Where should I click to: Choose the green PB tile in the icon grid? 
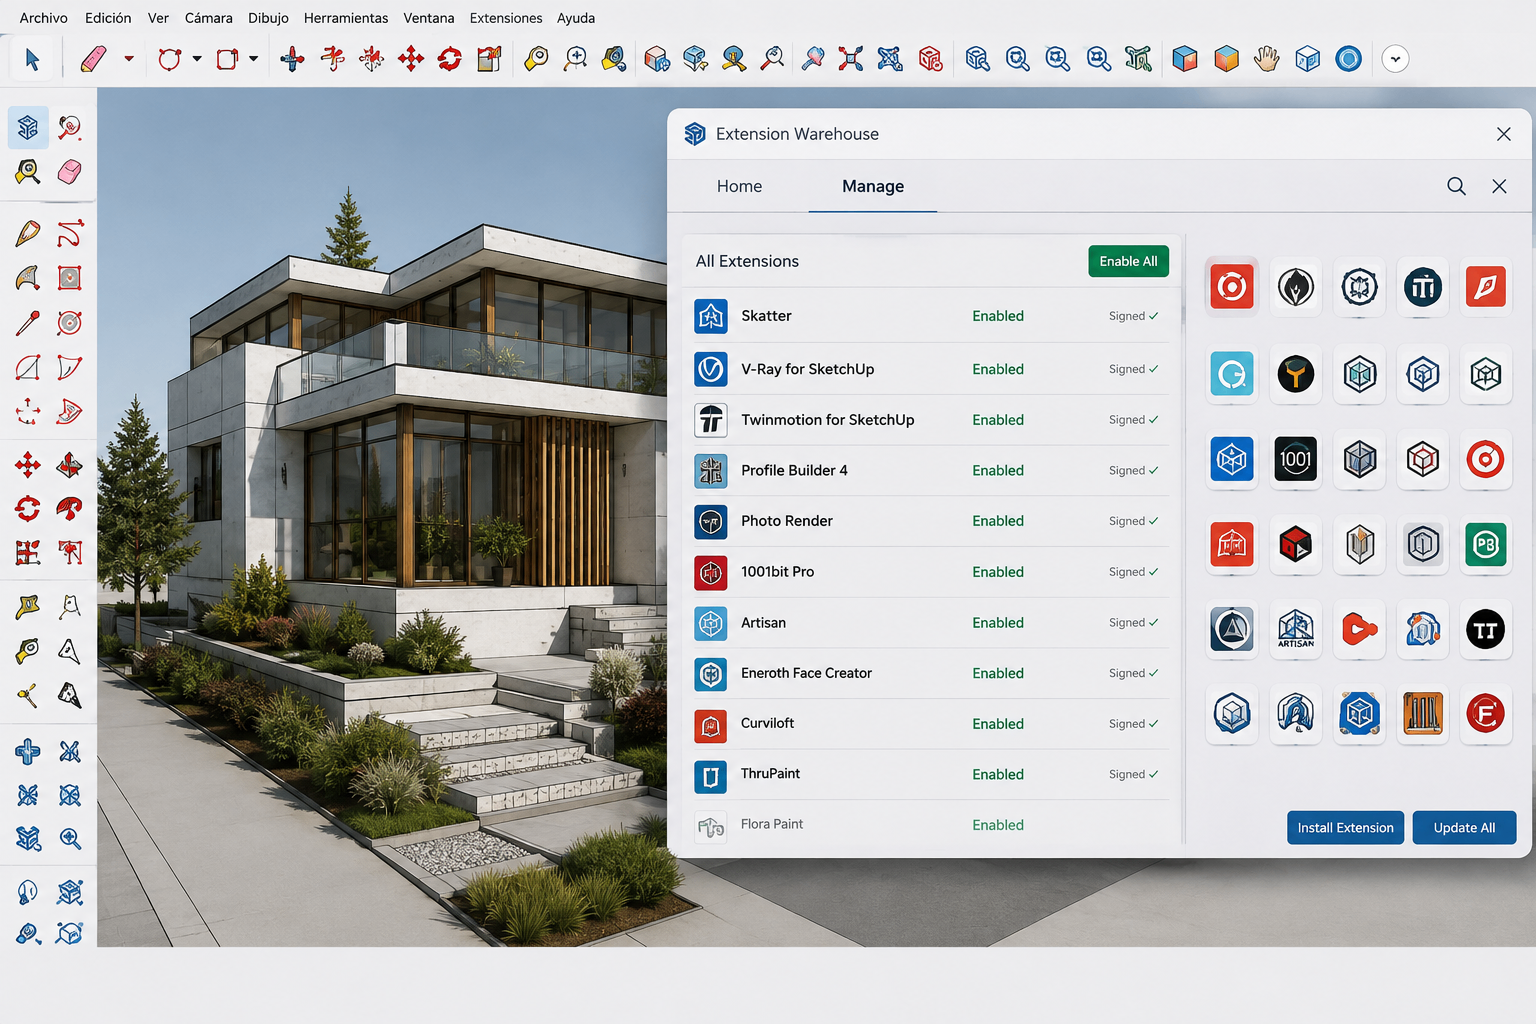click(1486, 545)
